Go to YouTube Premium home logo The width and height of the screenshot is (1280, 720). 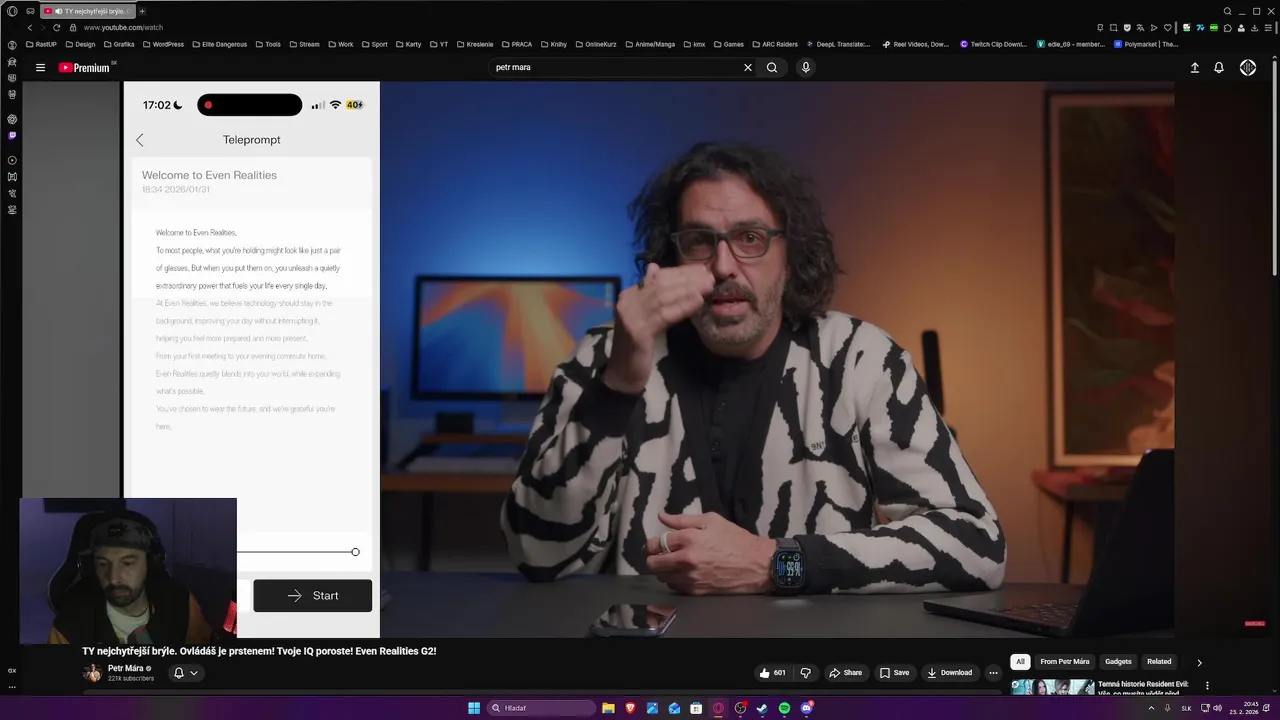tap(84, 68)
